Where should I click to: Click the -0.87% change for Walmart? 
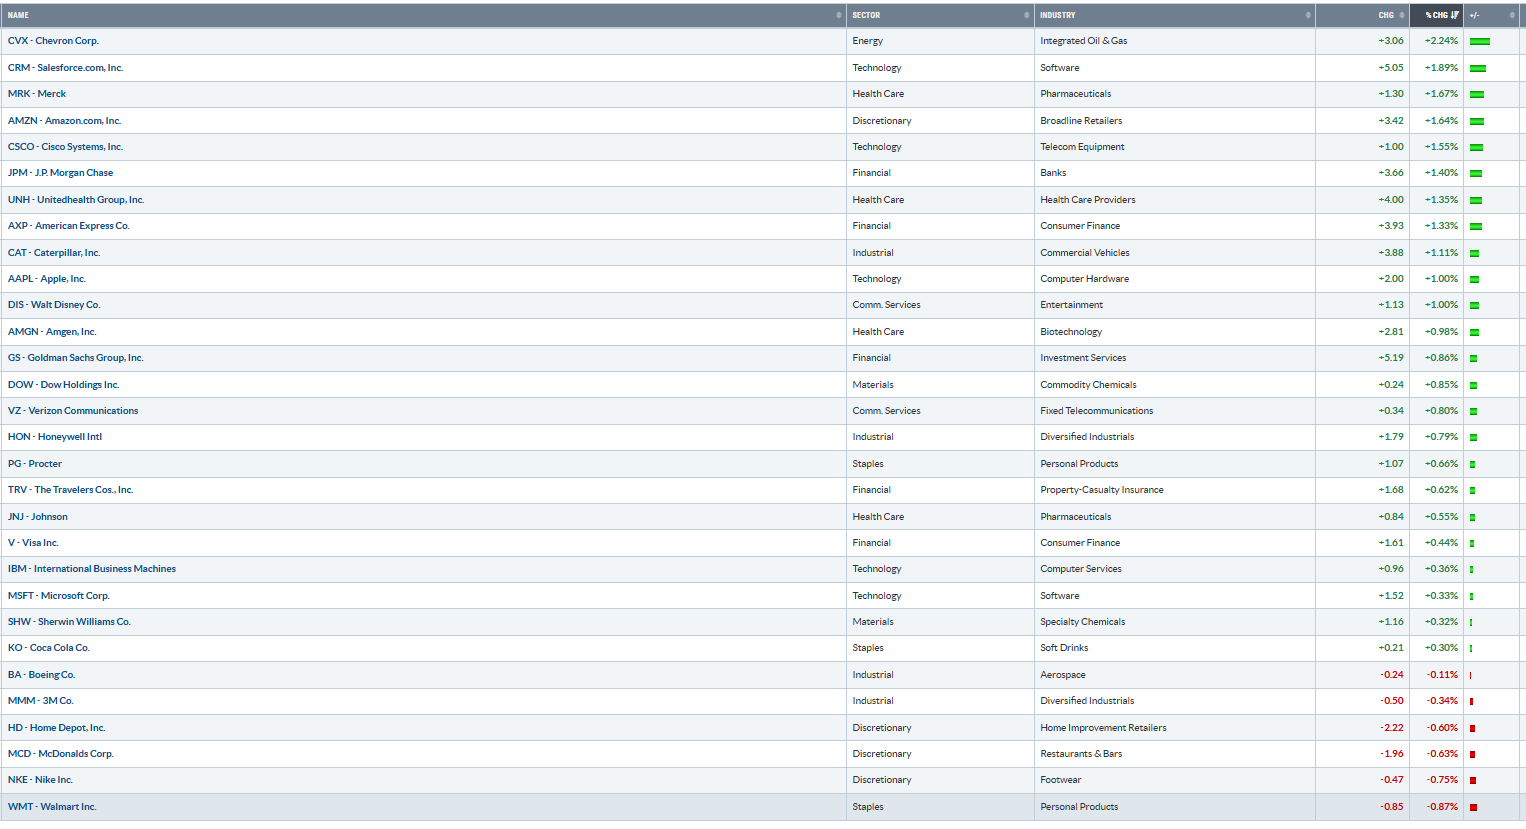point(1442,807)
